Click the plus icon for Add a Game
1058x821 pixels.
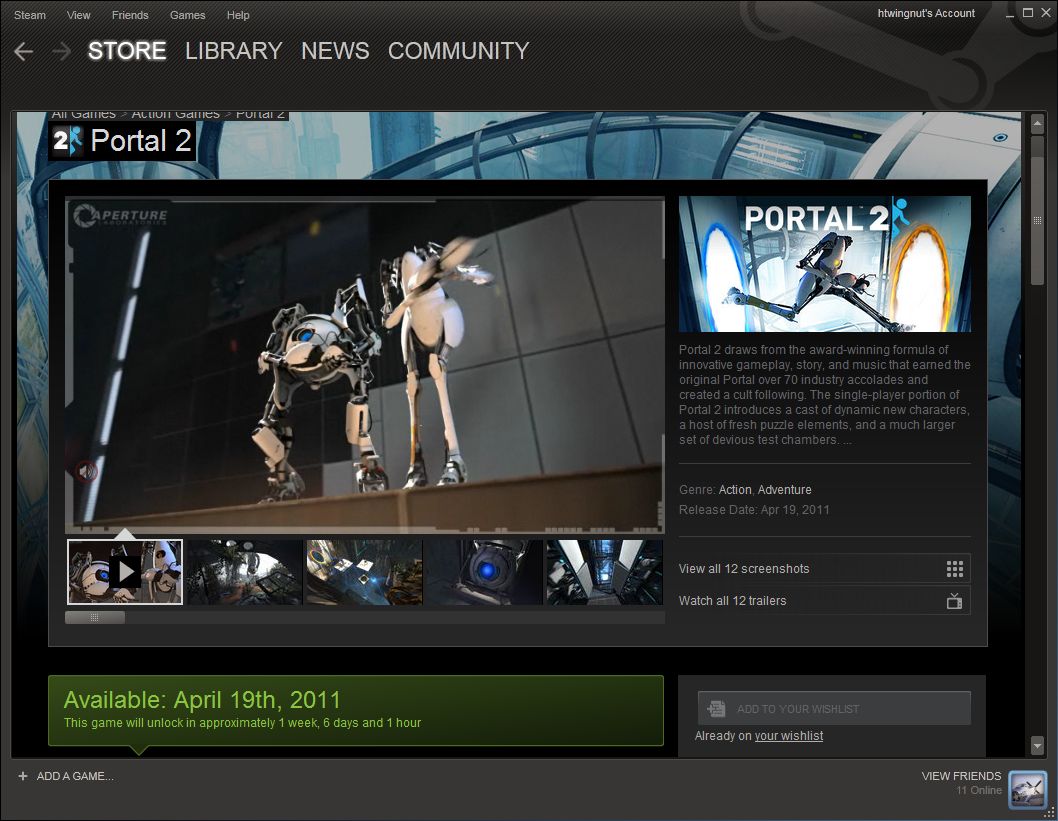(23, 776)
